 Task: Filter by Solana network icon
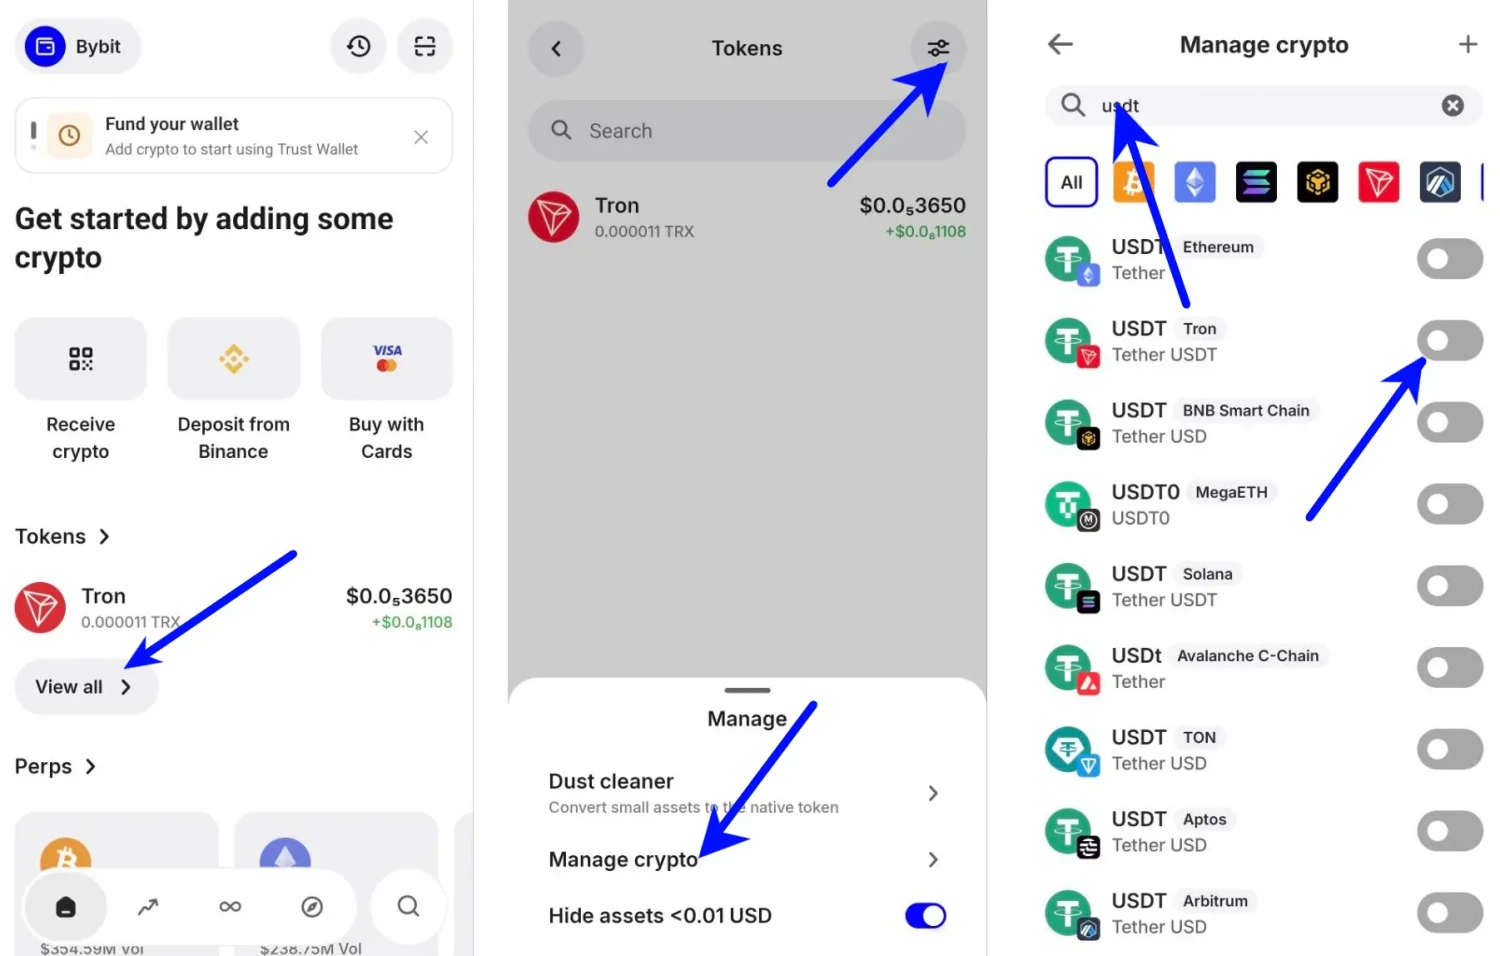tap(1256, 183)
